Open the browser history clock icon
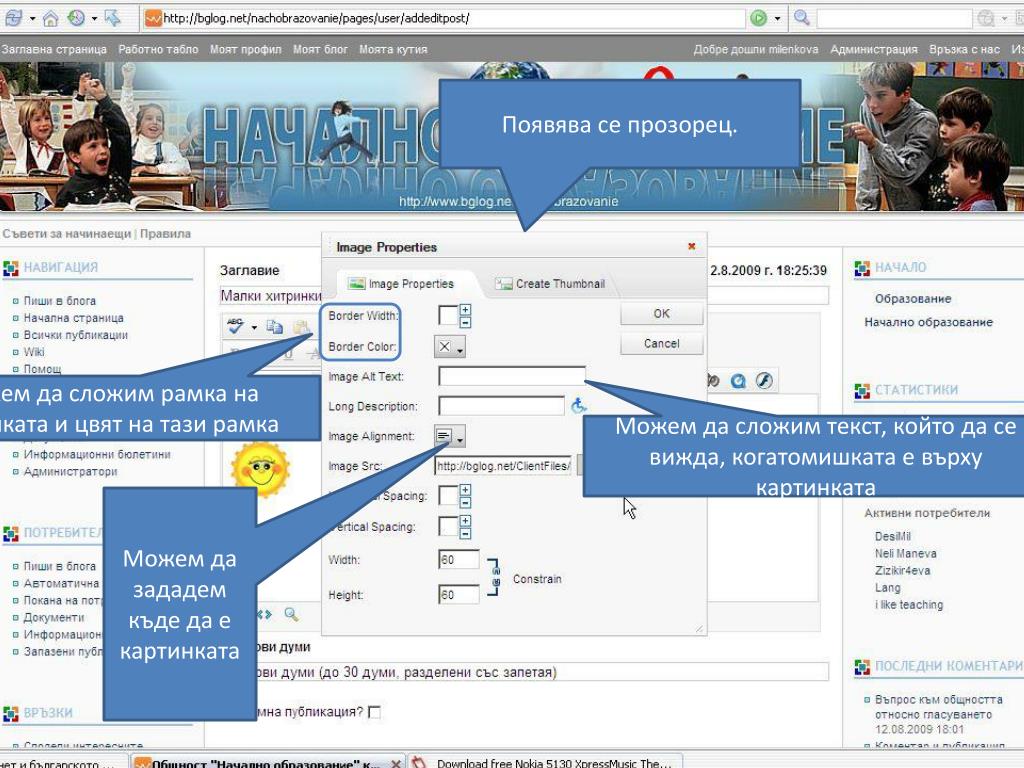 click(76, 18)
